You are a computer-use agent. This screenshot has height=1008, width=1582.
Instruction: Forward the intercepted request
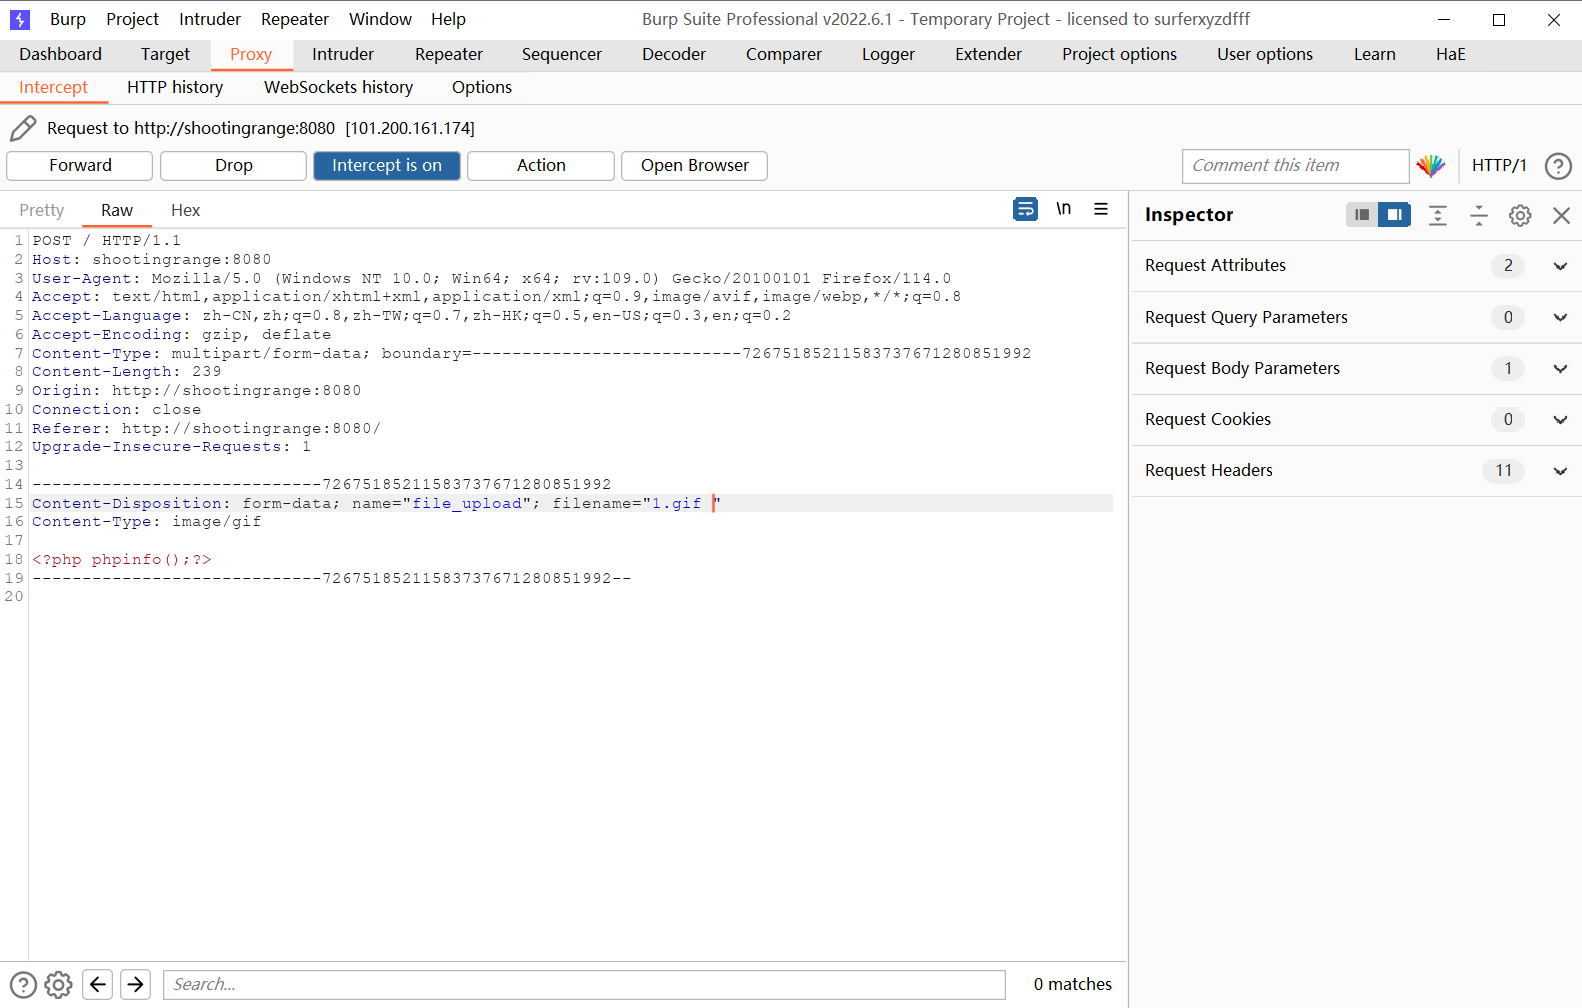click(x=80, y=166)
